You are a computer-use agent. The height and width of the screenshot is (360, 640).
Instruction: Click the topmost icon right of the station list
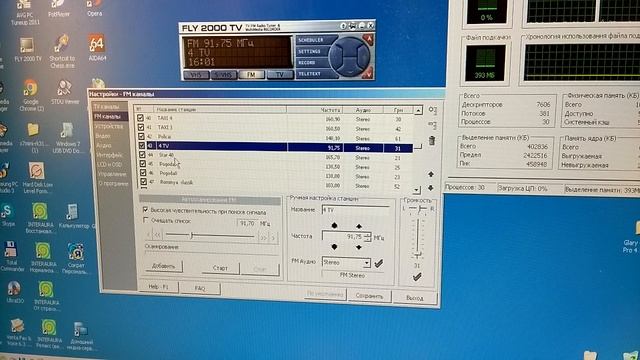pyautogui.click(x=432, y=110)
